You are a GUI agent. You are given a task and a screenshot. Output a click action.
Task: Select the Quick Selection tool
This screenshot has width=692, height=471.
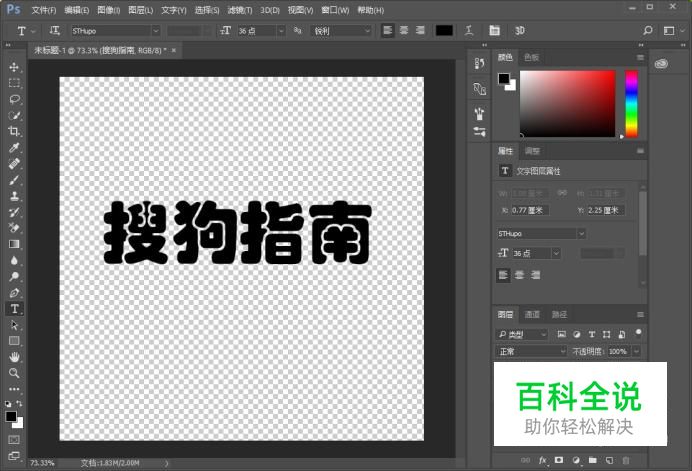(x=14, y=115)
